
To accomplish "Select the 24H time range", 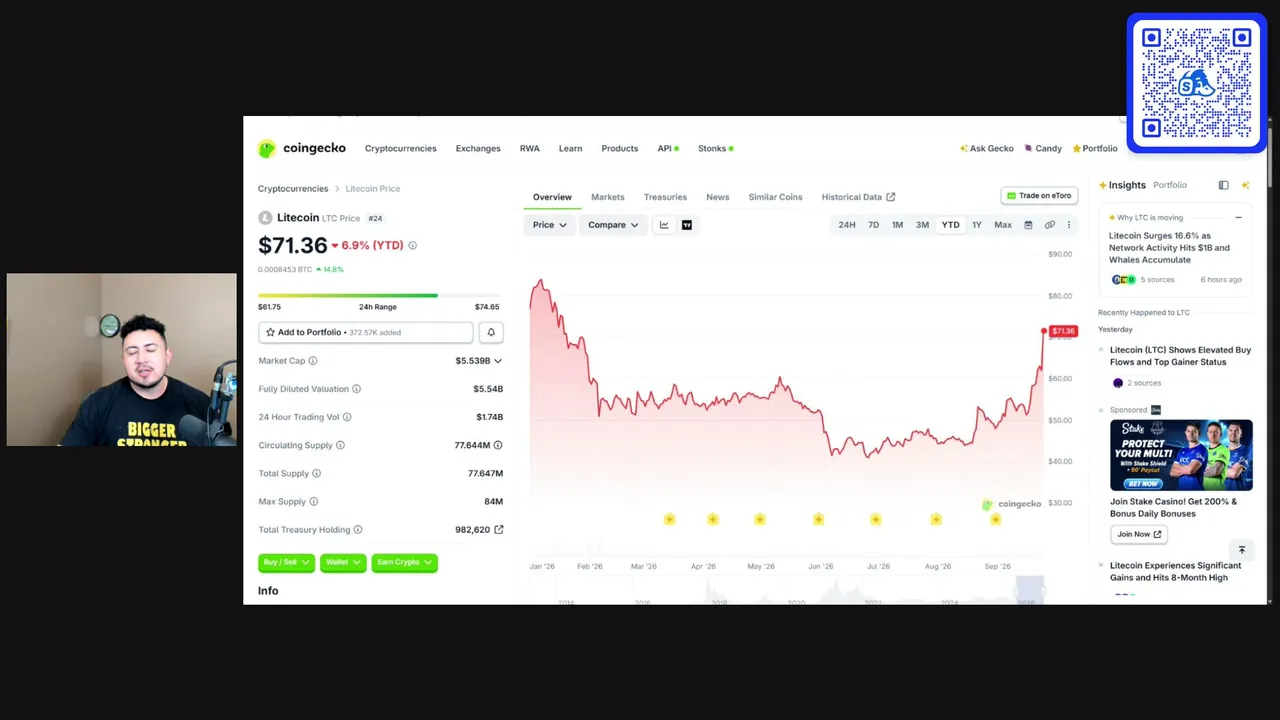I will [x=847, y=225].
